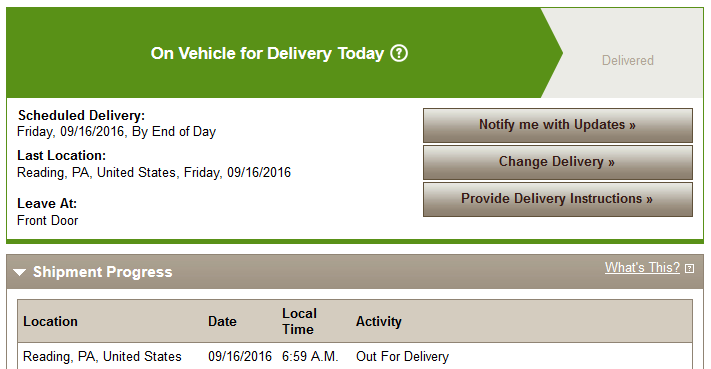Click the Shipment Progress header title
Image resolution: width=711 pixels, height=369 pixels.
[102, 272]
